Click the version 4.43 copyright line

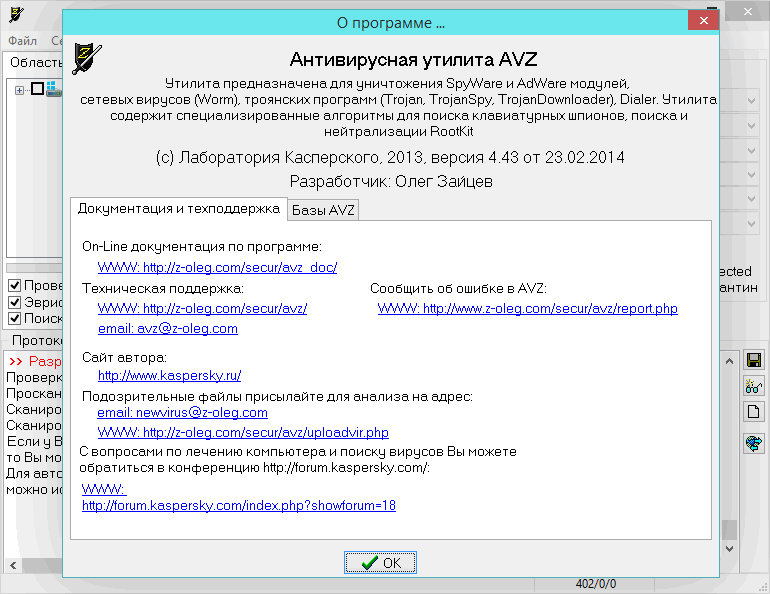pos(390,158)
